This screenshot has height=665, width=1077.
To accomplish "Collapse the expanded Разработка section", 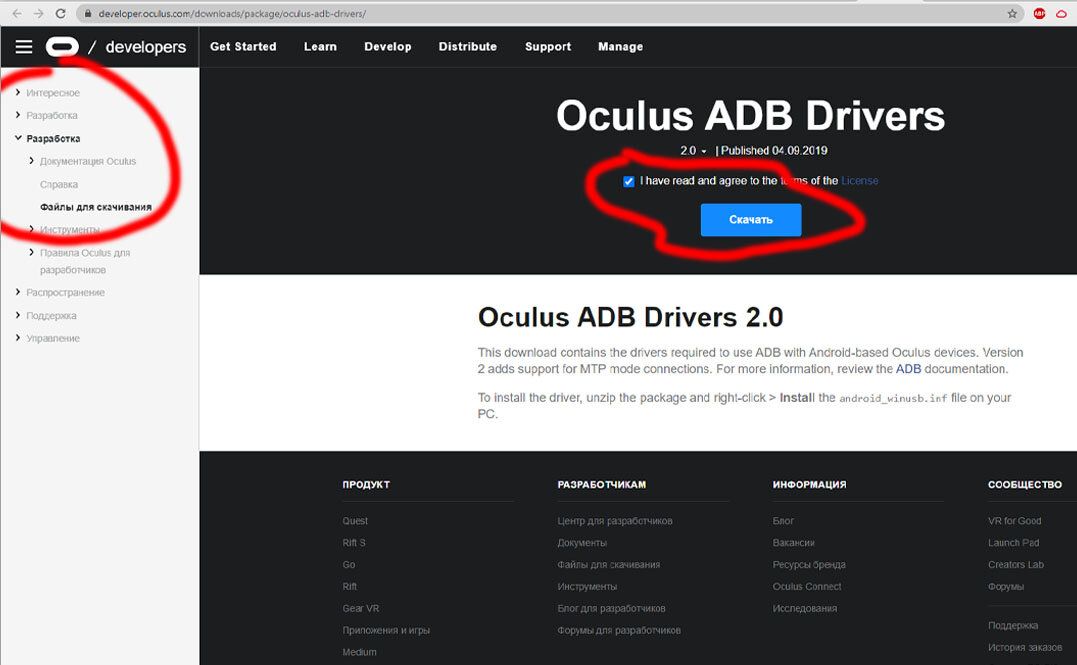I will tap(18, 138).
